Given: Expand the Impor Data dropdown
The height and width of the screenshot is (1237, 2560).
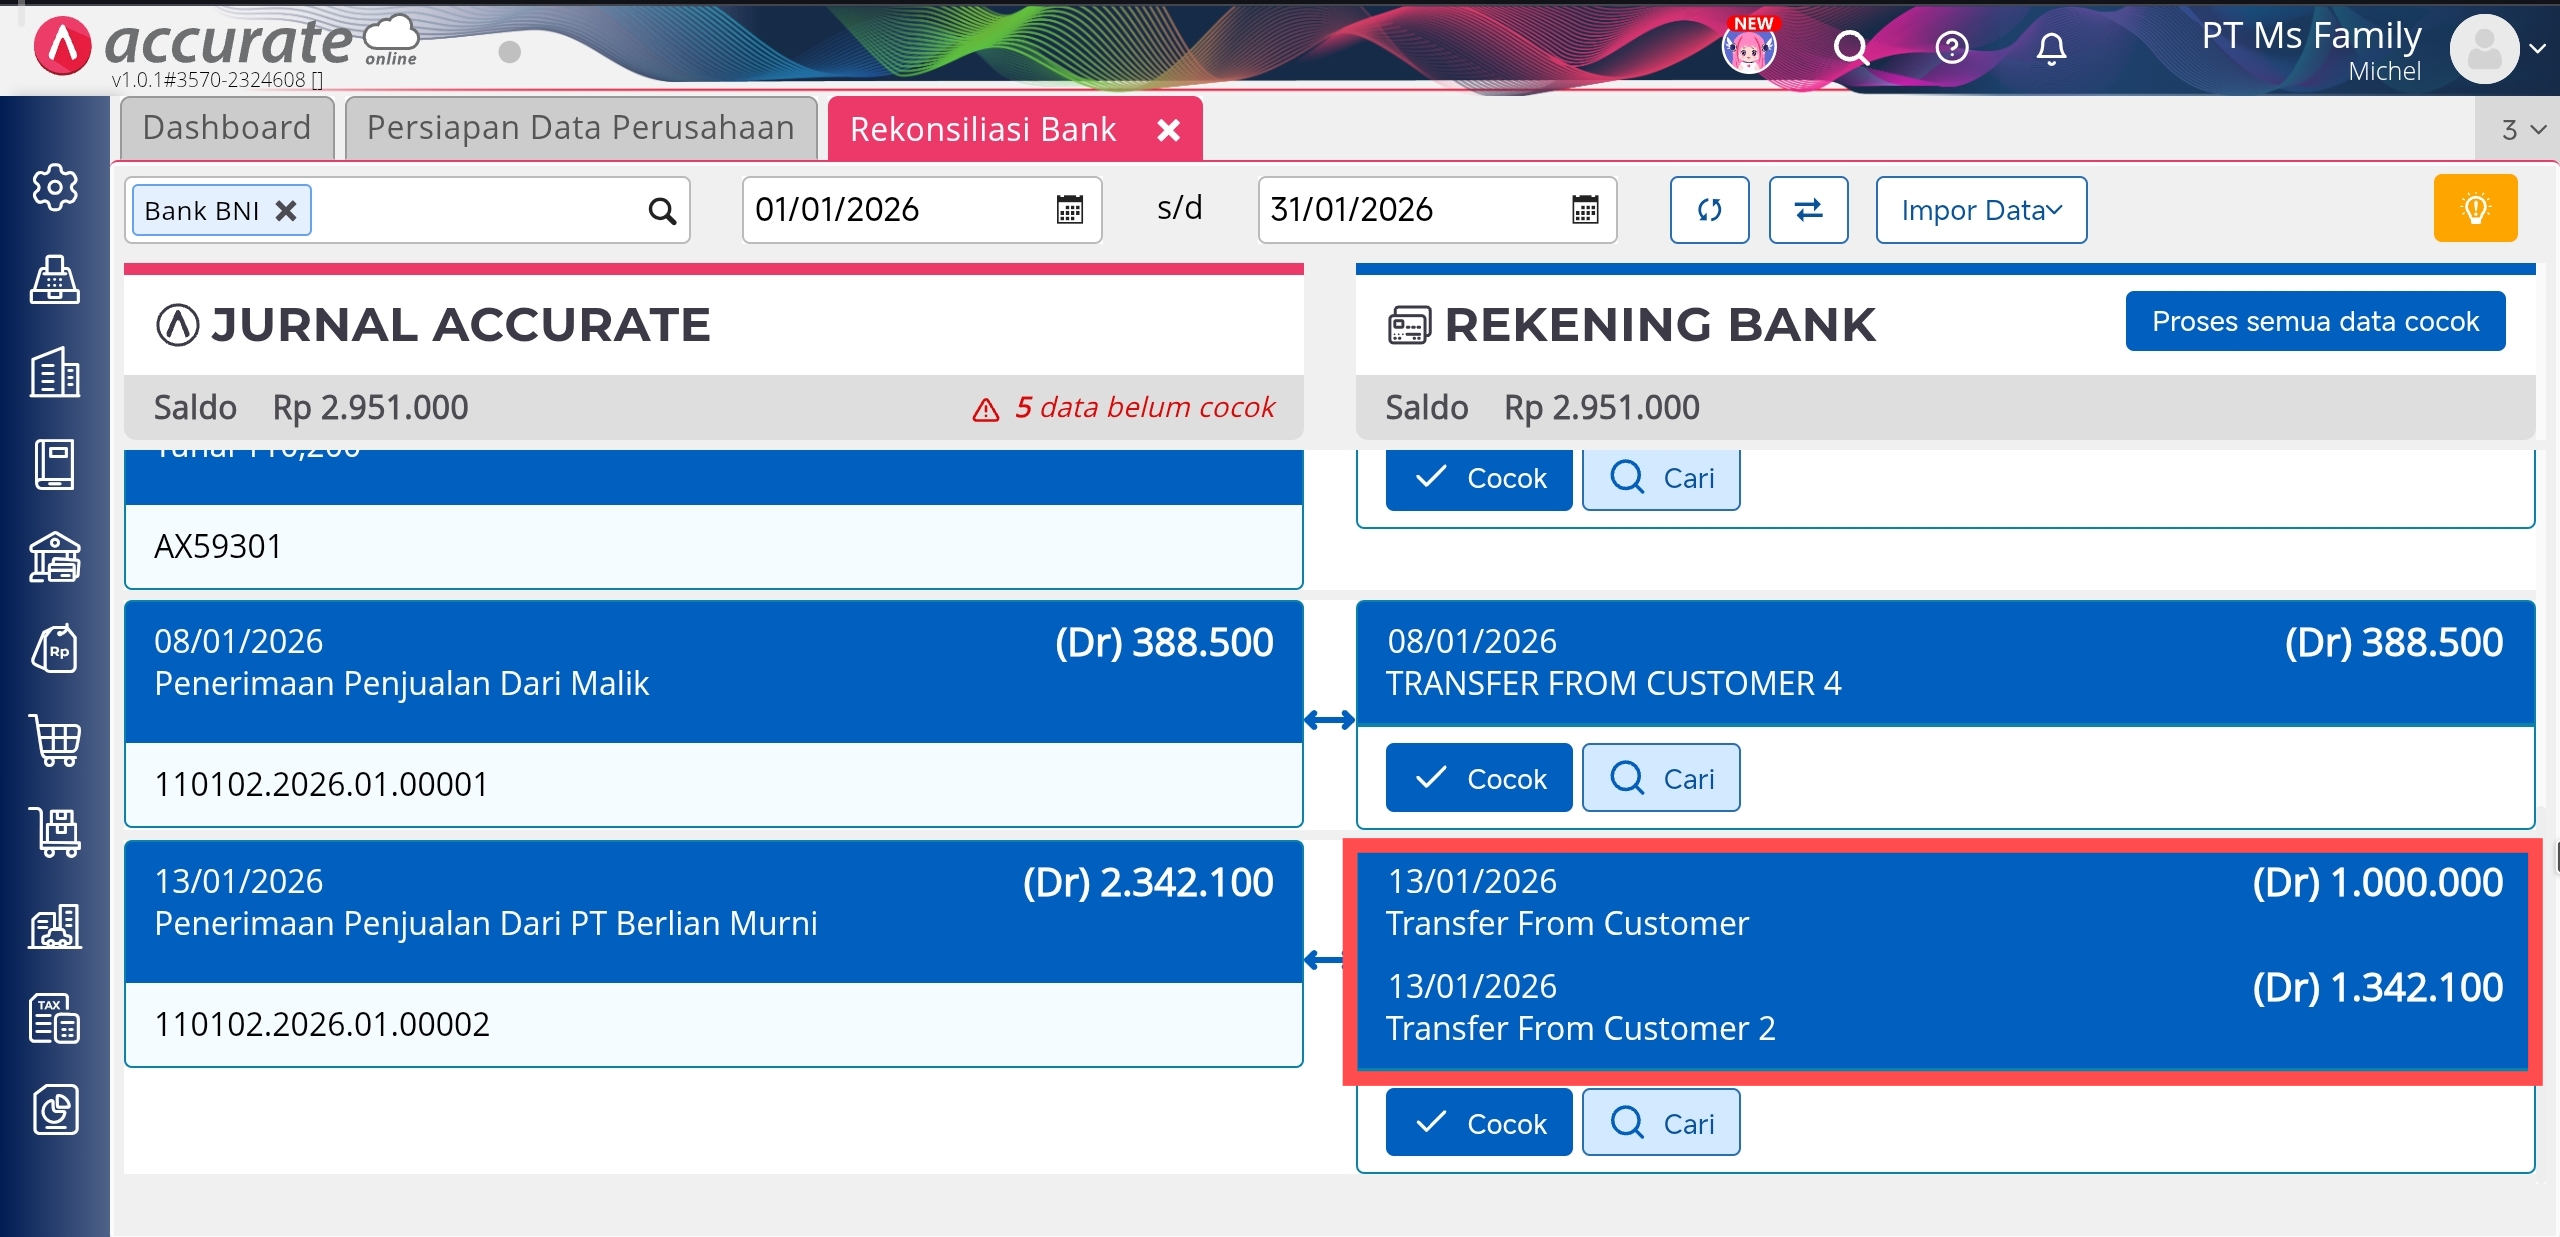Looking at the screenshot, I should [1981, 210].
